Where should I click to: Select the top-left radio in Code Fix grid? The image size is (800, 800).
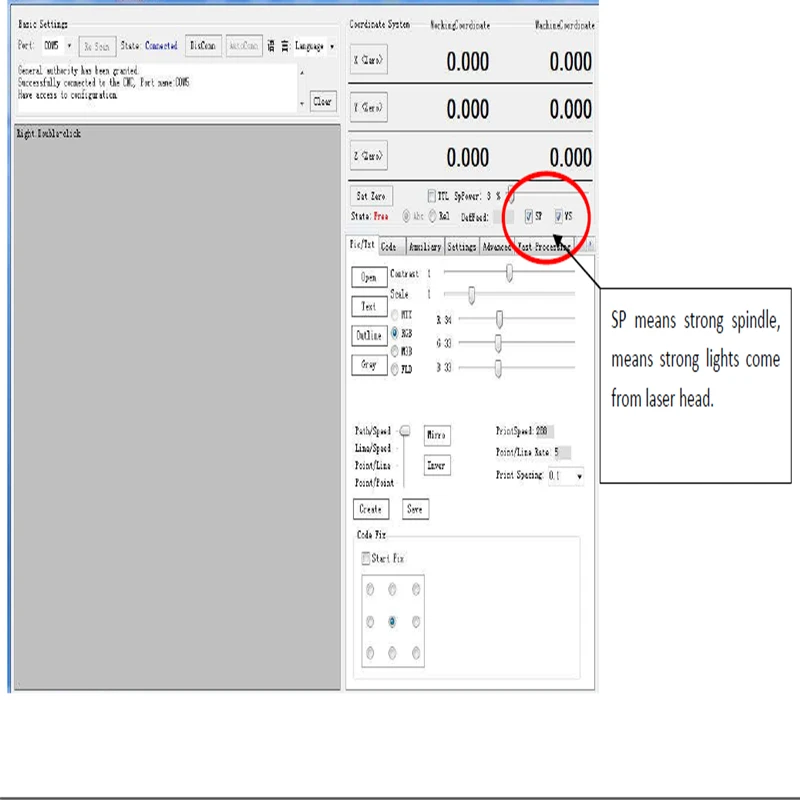[370, 590]
